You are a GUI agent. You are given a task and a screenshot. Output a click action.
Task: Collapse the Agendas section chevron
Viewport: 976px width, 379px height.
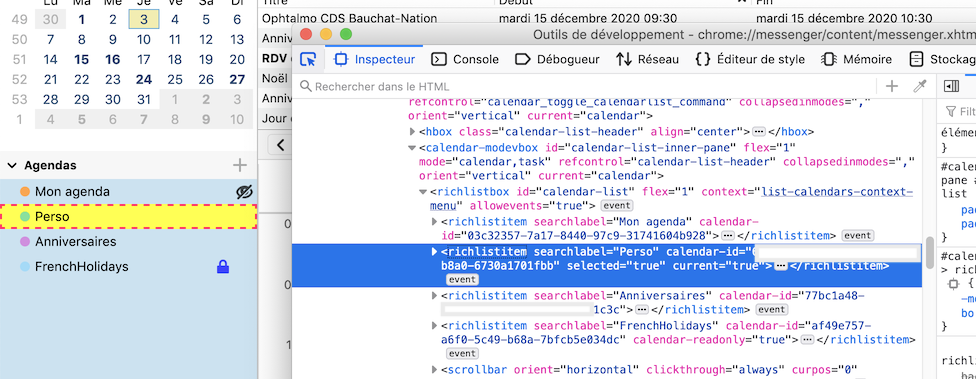point(11,166)
